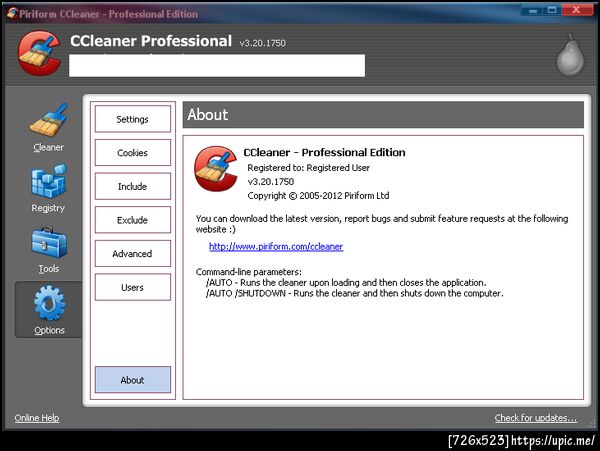Viewport: 600px width, 451px height.
Task: Open the Cookies options tab
Action: point(133,153)
